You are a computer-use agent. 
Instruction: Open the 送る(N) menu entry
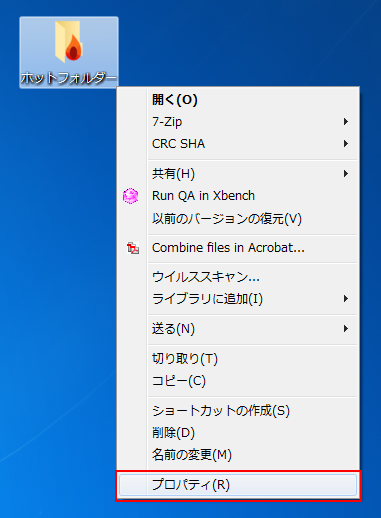[x=238, y=329]
